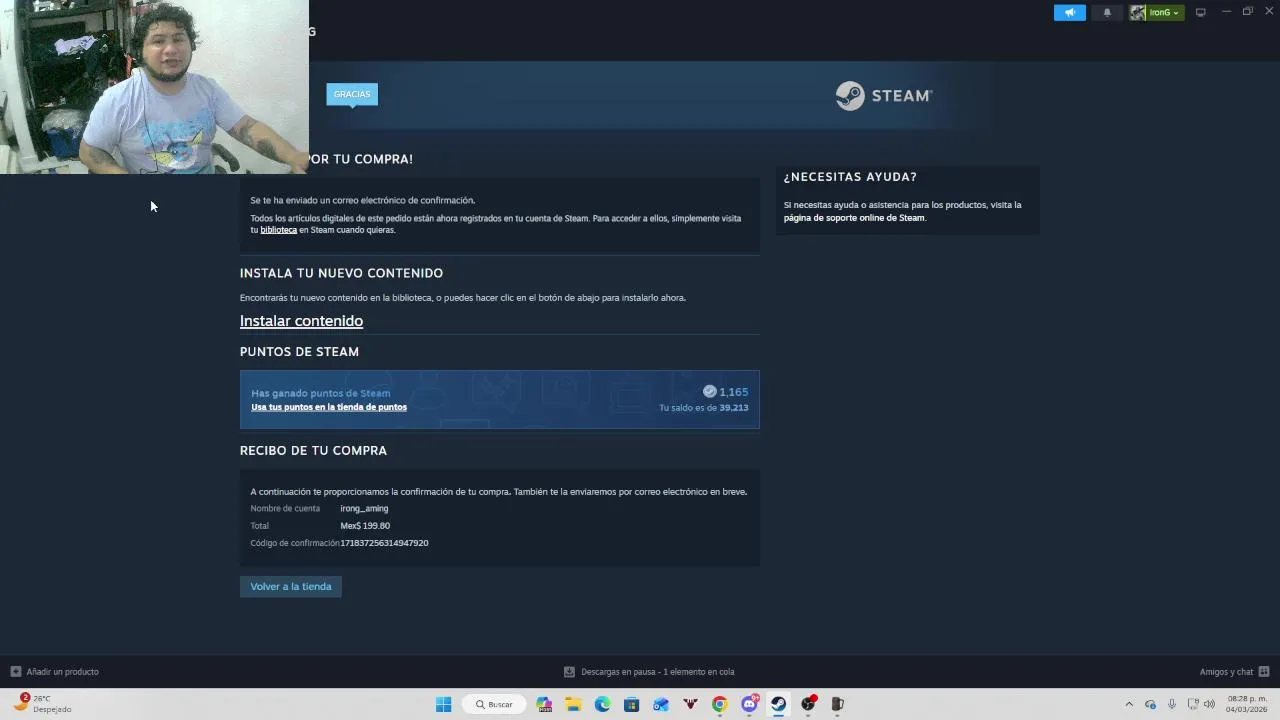Viewport: 1280px width, 720px height.
Task: Open the weather widget showing 26°C
Action: 42,704
